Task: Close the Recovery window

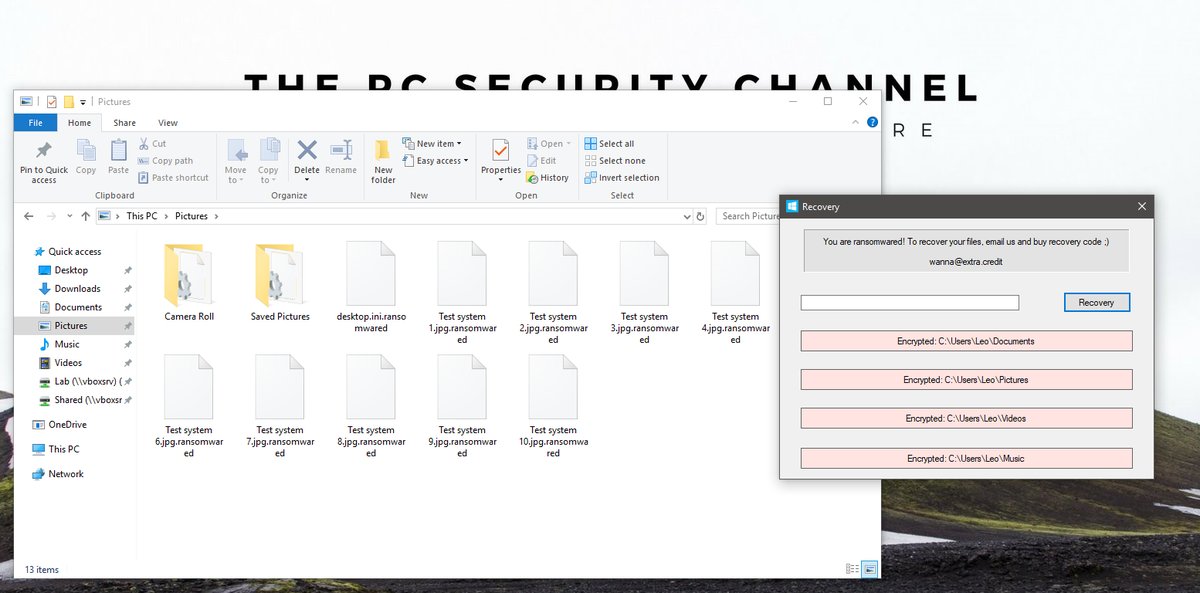Action: point(1142,207)
